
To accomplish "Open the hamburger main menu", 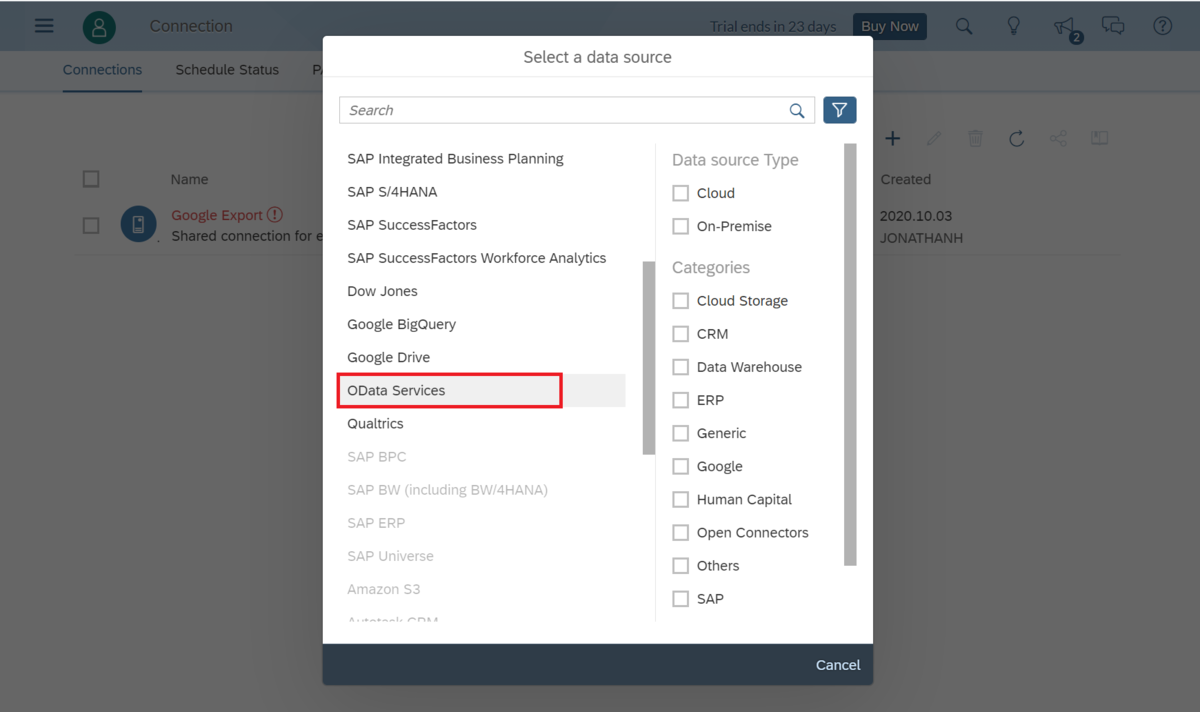I will [44, 26].
